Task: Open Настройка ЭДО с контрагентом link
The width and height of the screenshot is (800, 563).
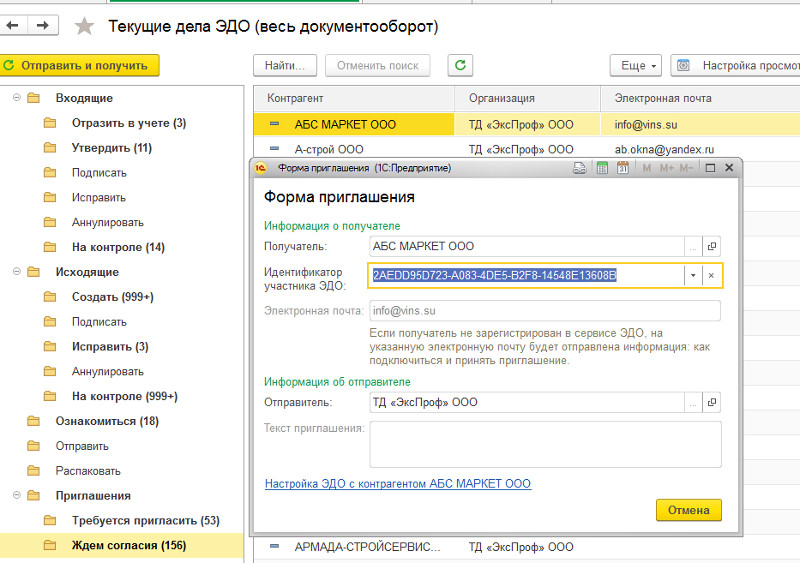Action: [397, 484]
